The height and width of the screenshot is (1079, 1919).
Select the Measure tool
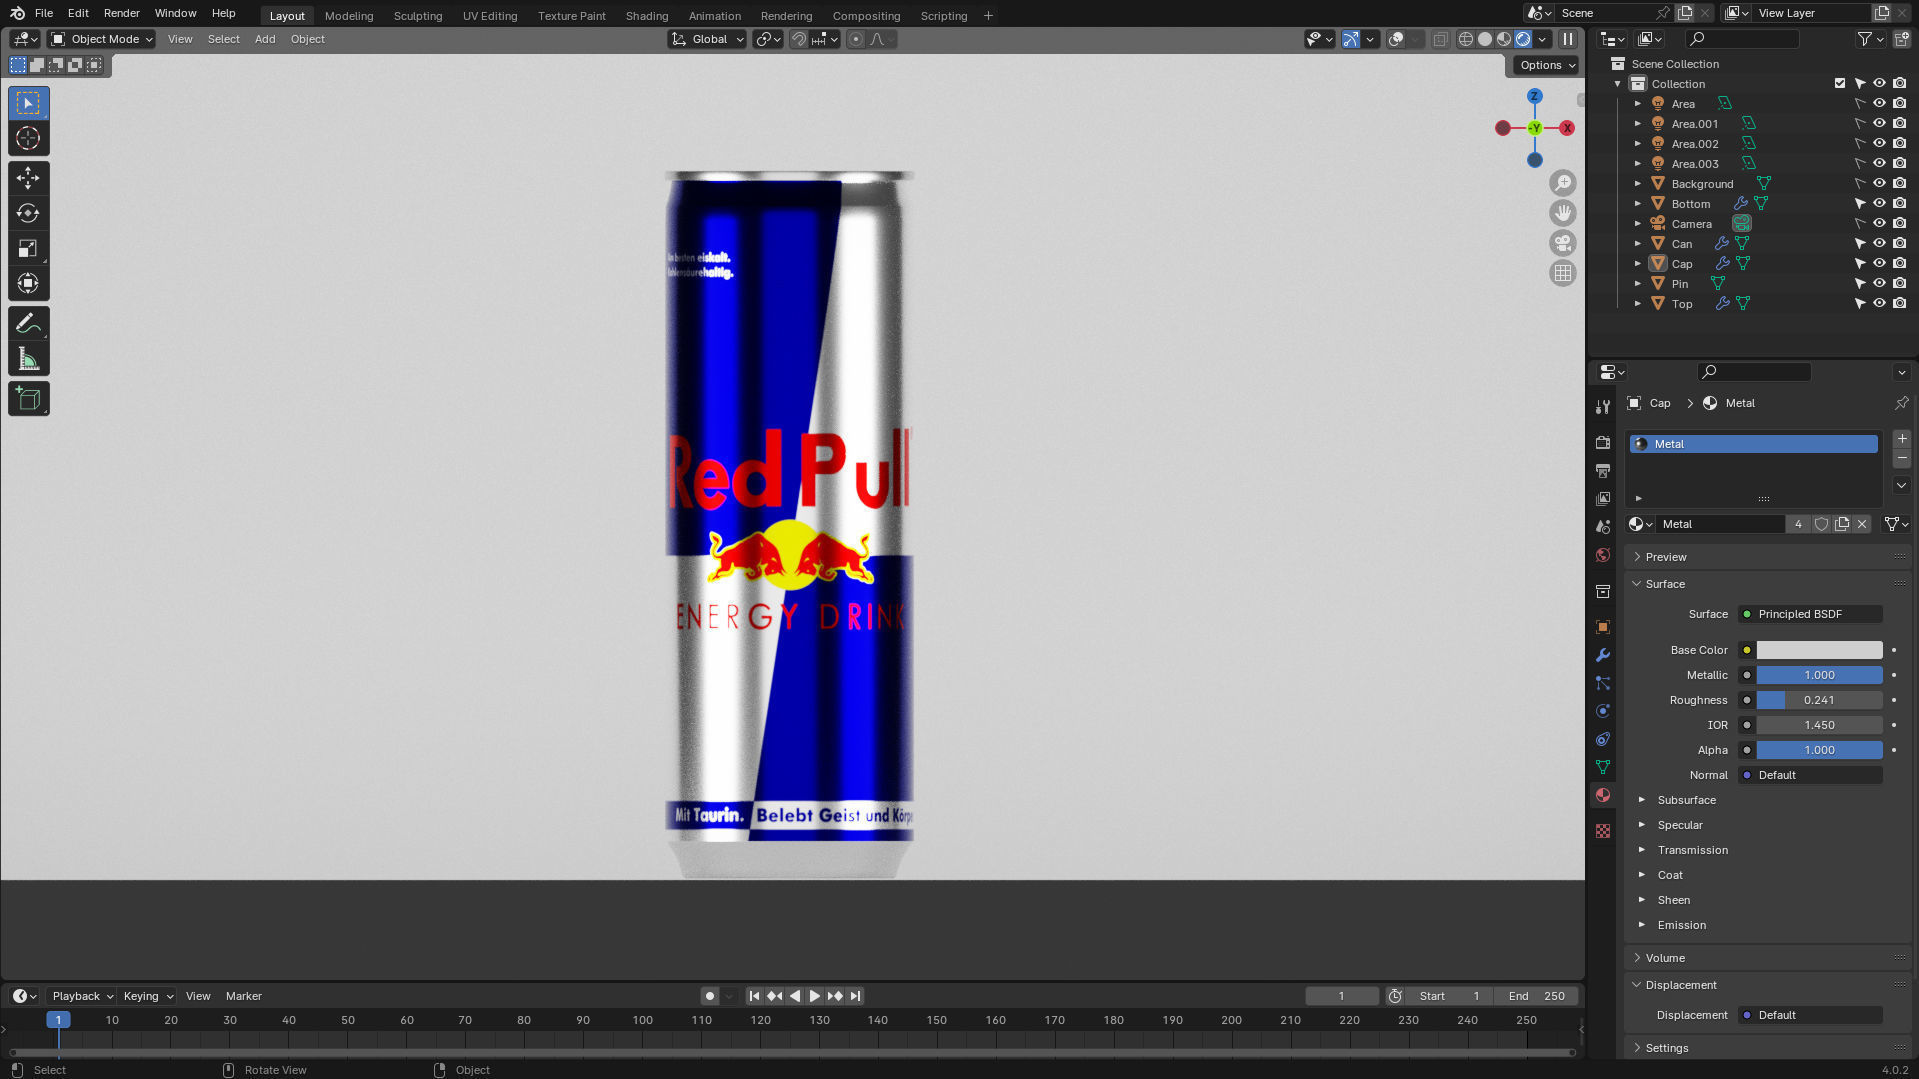pos(28,359)
